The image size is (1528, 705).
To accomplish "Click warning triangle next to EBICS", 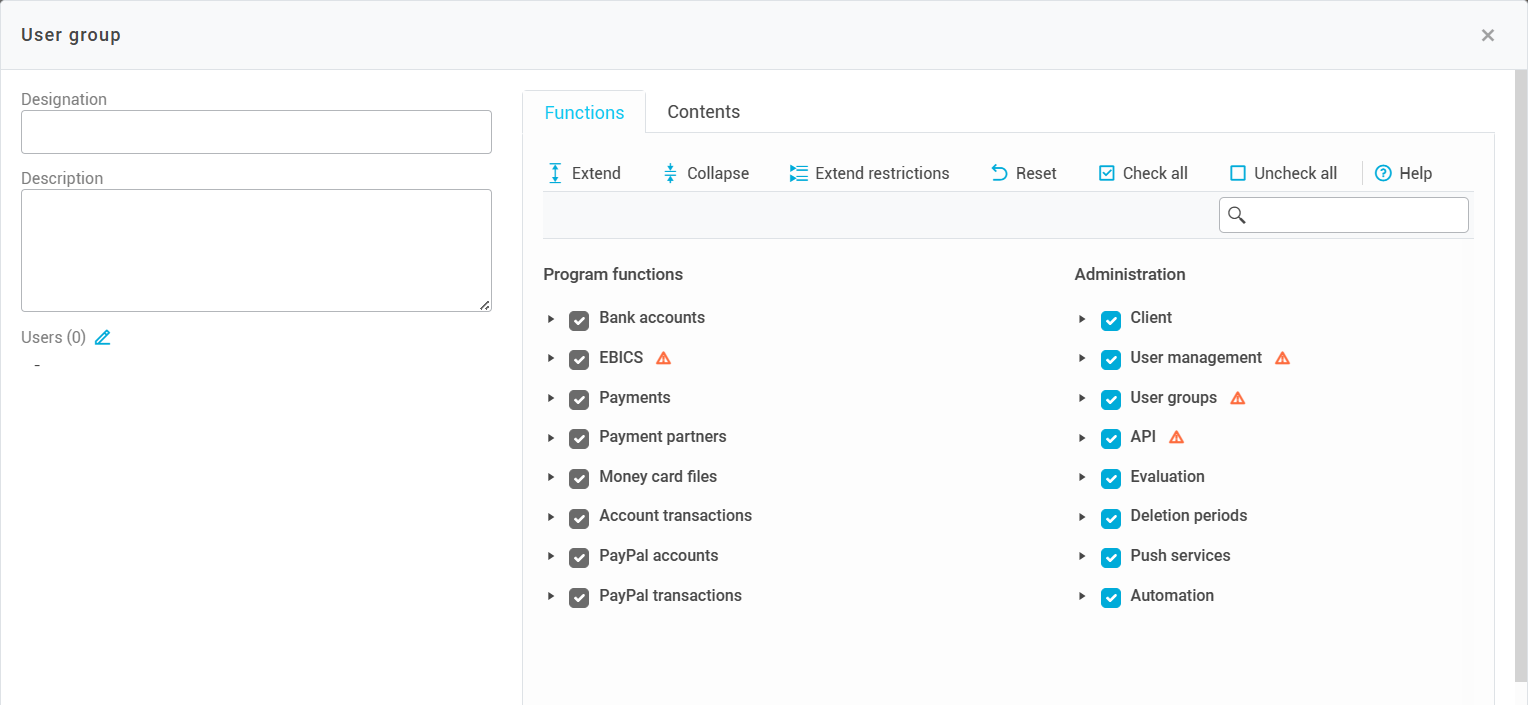I will tap(663, 358).
